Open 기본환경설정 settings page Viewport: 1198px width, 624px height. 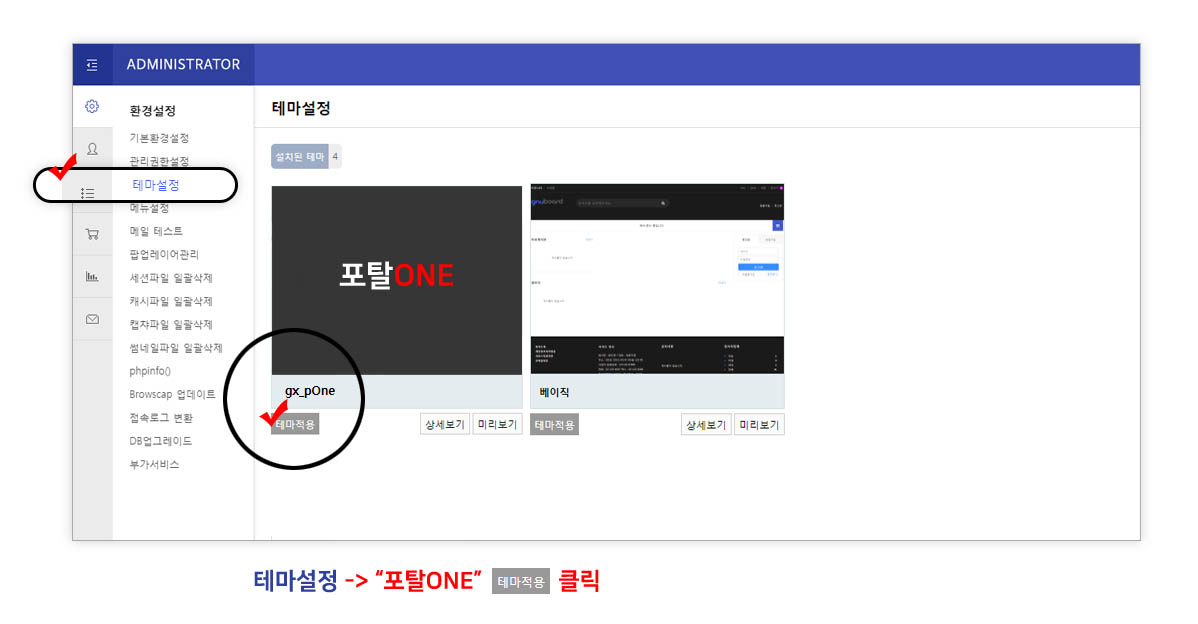pos(161,138)
